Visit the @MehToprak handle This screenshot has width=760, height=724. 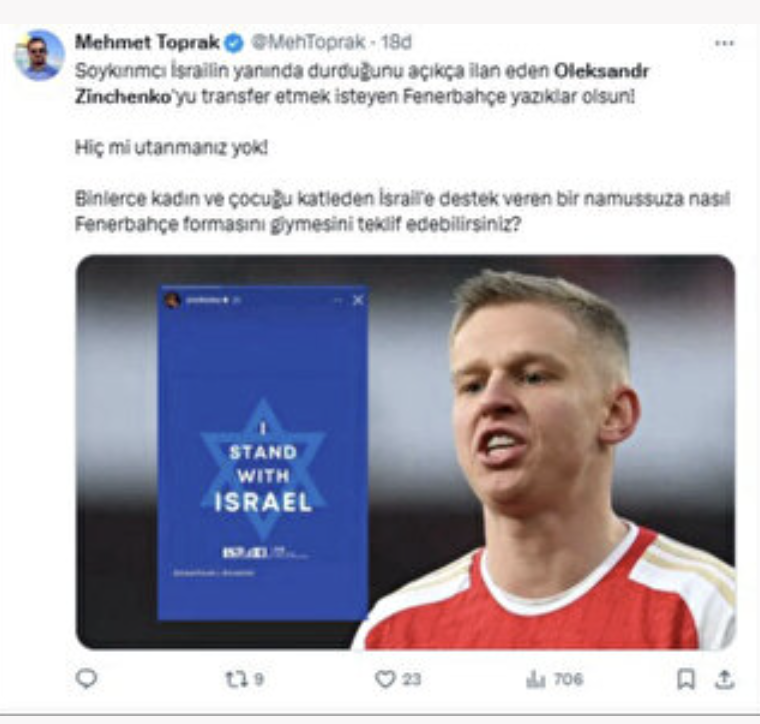pos(308,43)
